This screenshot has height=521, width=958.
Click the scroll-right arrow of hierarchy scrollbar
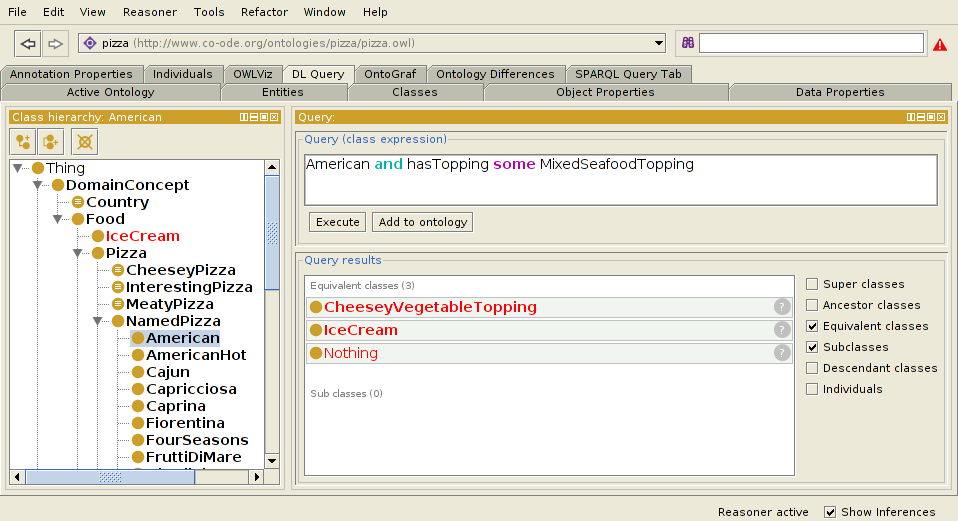point(257,477)
